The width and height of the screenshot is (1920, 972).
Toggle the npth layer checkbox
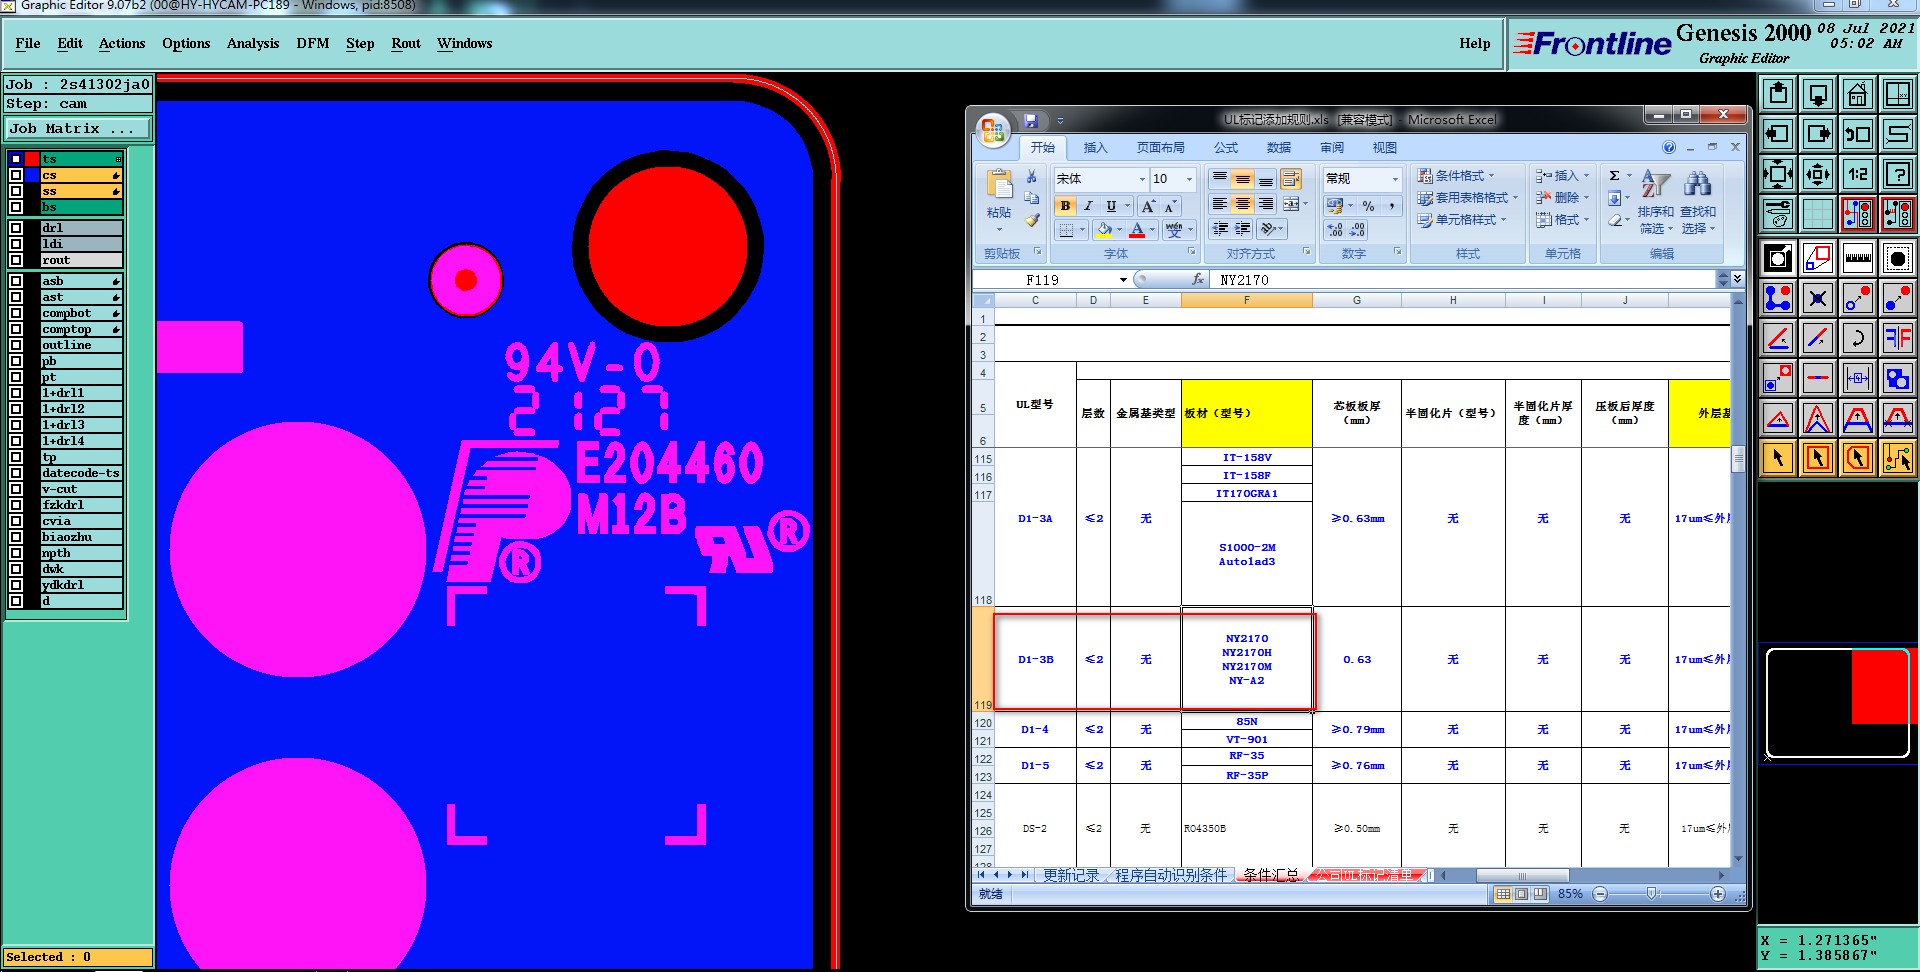coord(16,553)
